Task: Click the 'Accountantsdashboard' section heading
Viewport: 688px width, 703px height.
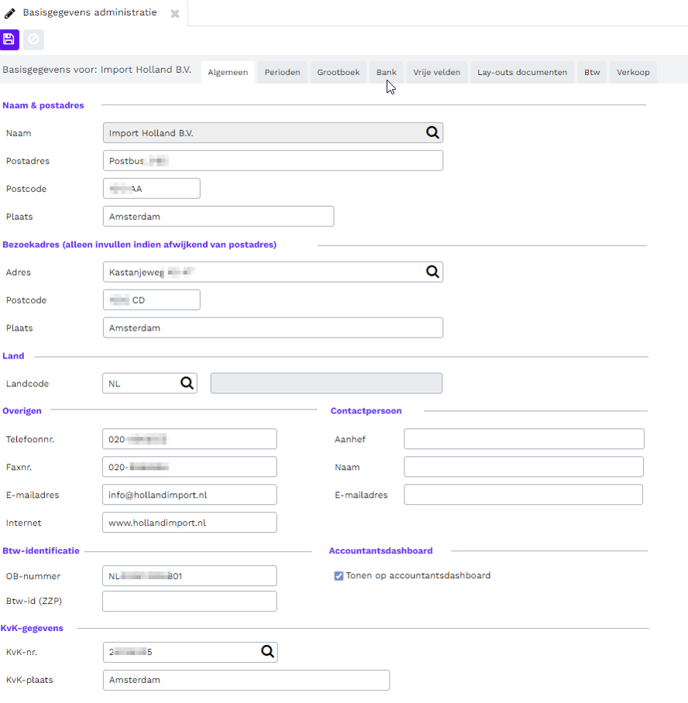Action: click(x=381, y=551)
